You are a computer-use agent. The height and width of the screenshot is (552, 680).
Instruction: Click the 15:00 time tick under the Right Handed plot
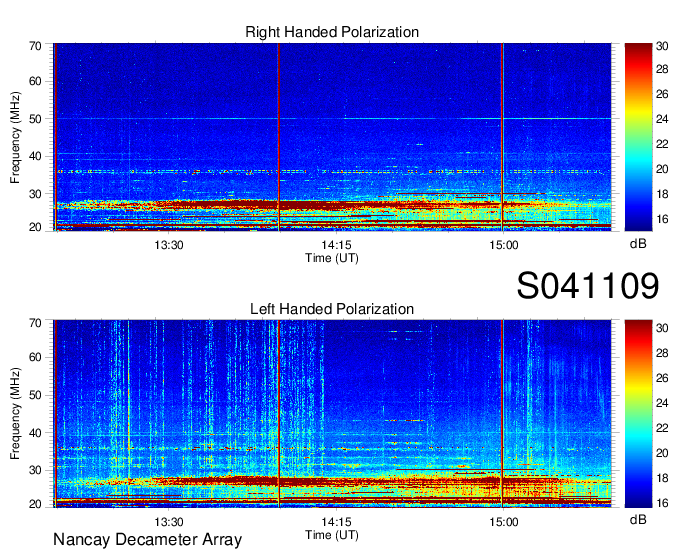503,245
